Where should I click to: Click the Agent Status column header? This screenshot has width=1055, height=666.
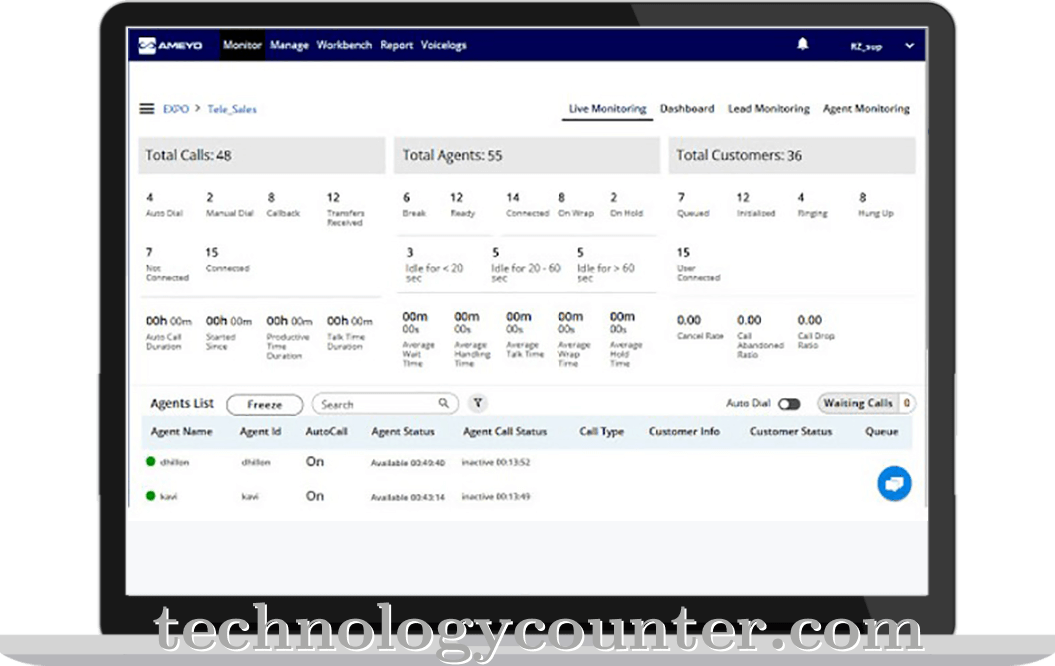pos(402,431)
